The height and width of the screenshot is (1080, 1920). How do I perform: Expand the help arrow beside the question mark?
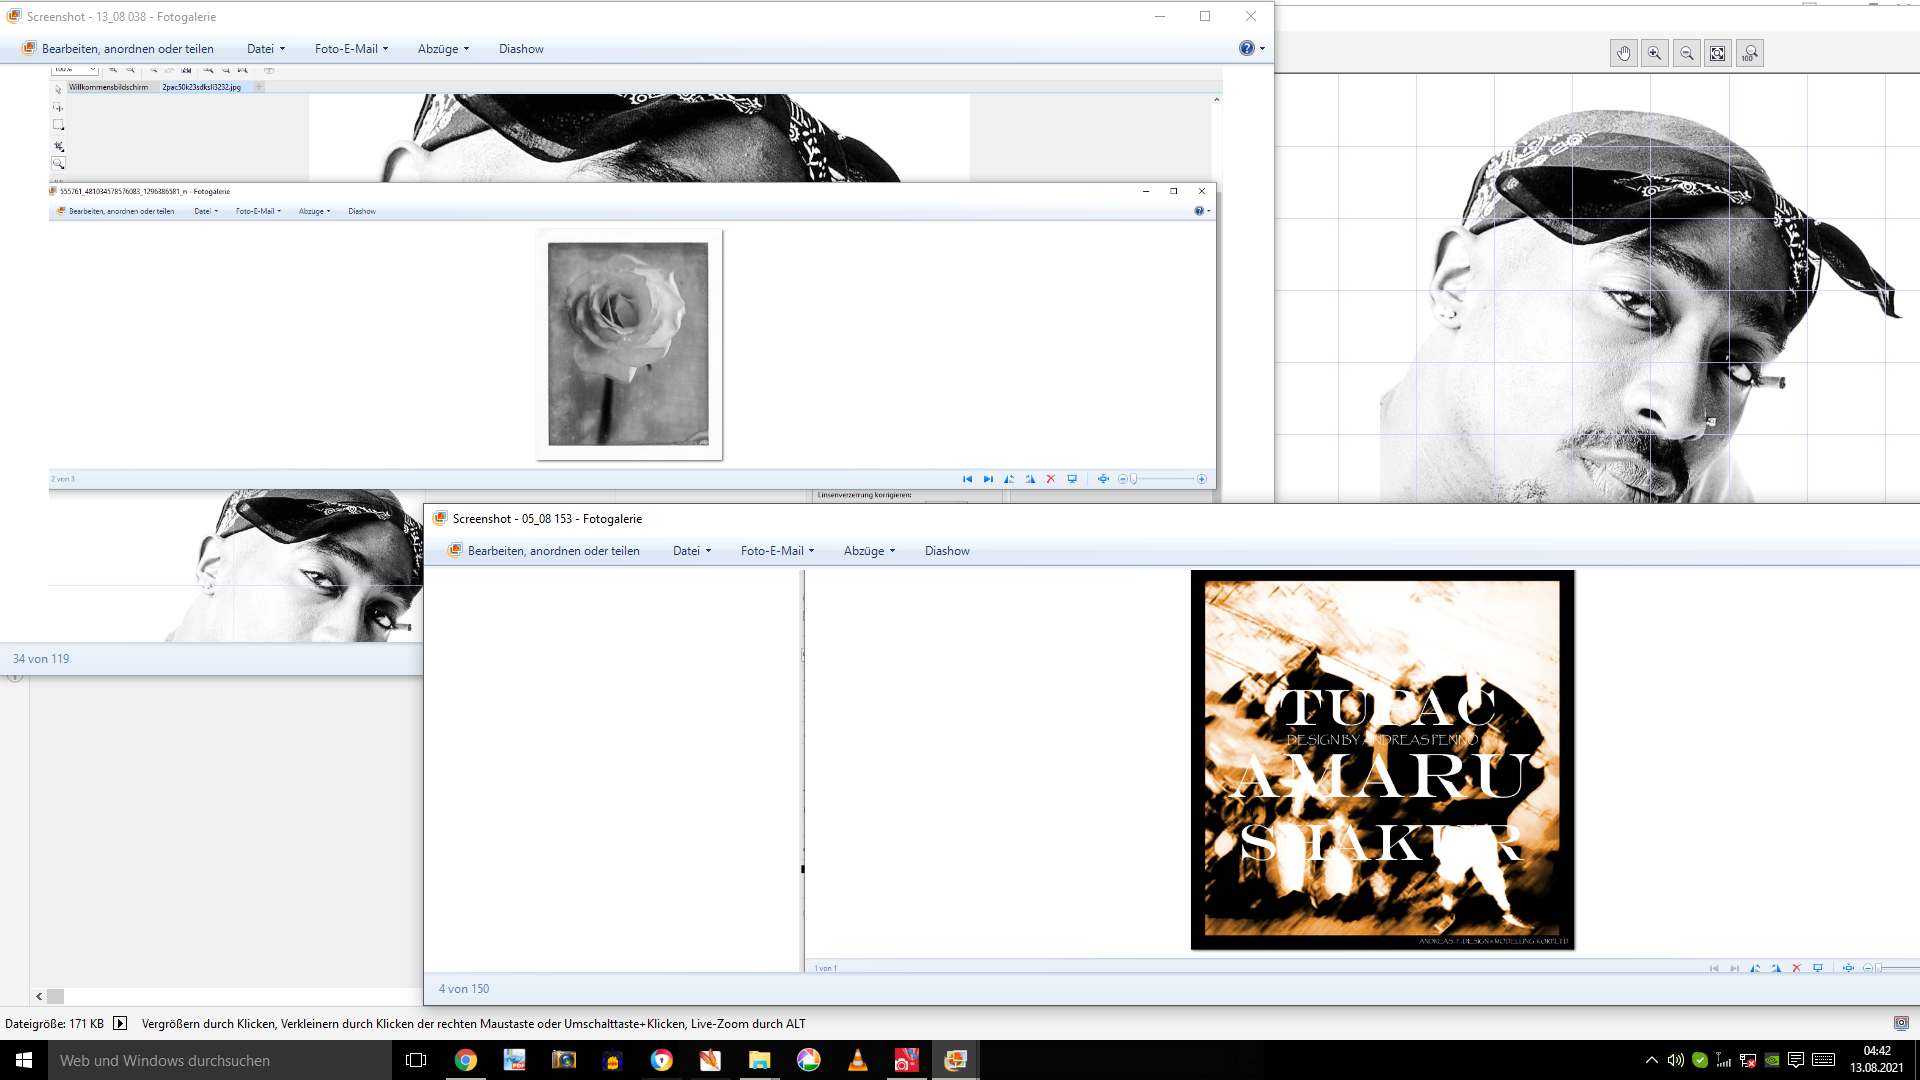[1262, 49]
